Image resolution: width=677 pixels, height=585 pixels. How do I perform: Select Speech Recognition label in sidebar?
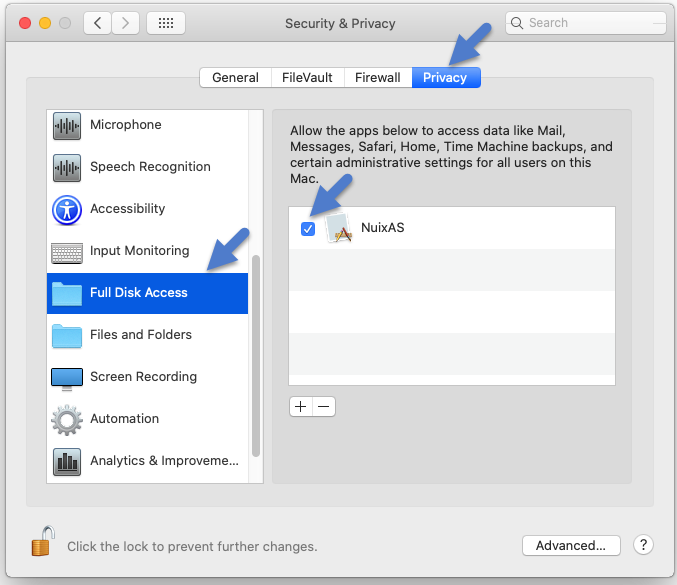[150, 167]
